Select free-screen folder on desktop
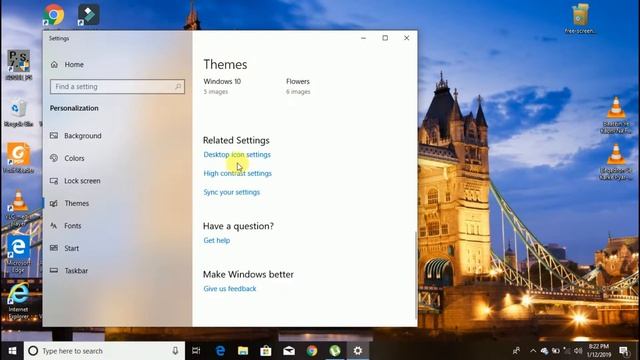Image resolution: width=640 pixels, height=360 pixels. point(580,18)
